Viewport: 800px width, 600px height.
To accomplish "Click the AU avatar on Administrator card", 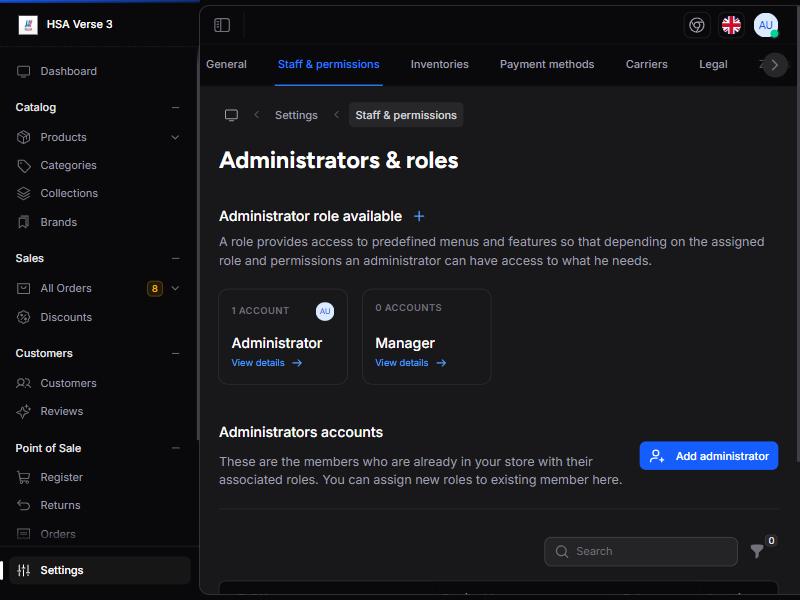I will pos(325,311).
